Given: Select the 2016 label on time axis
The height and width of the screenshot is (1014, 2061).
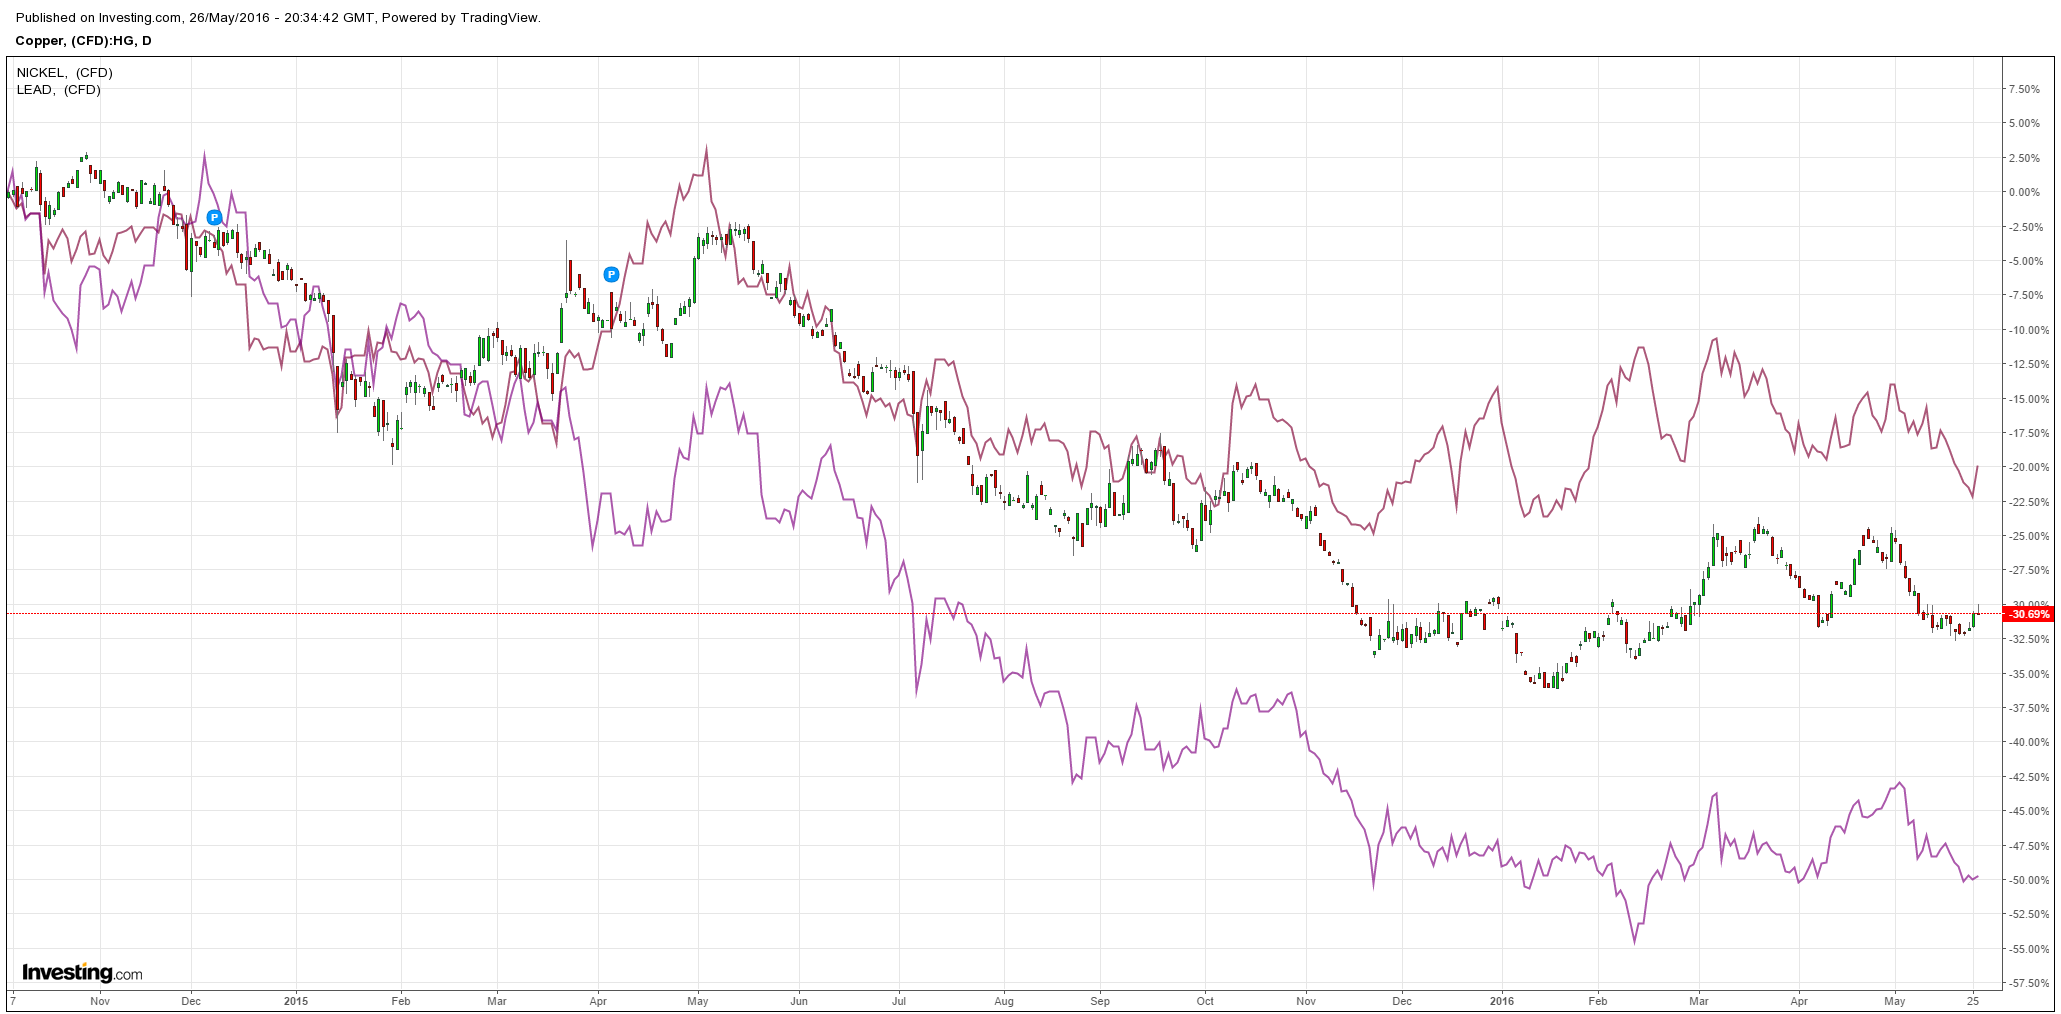Looking at the screenshot, I should coord(1501,1000).
